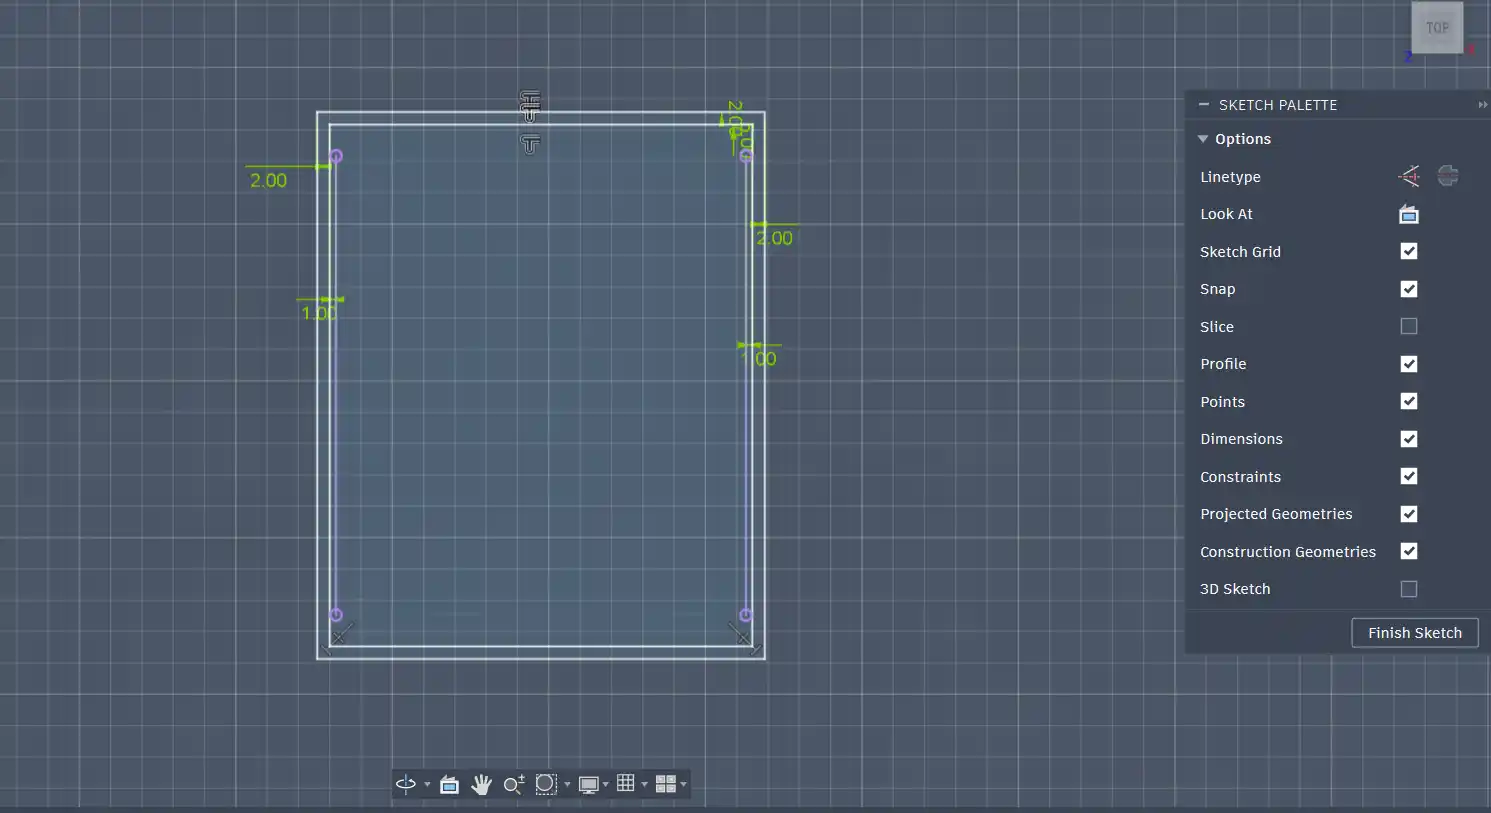Click the Sketch Palette dock arrows icon
This screenshot has height=813, width=1491.
[1482, 104]
